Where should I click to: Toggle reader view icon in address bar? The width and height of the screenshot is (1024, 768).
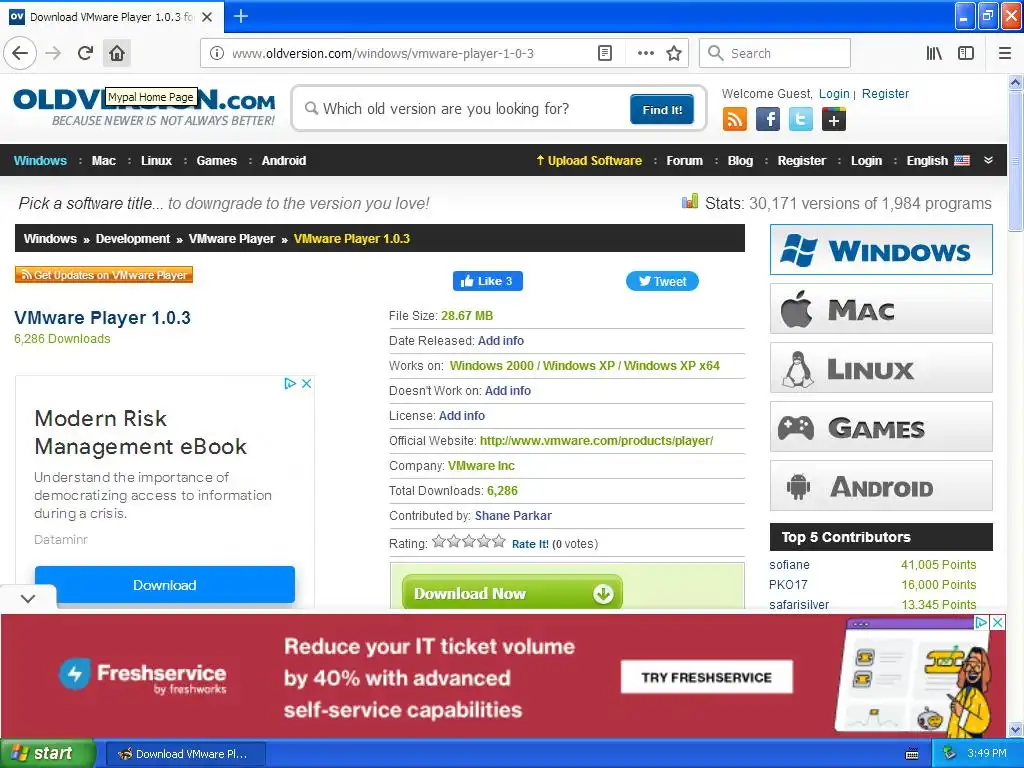pos(605,54)
